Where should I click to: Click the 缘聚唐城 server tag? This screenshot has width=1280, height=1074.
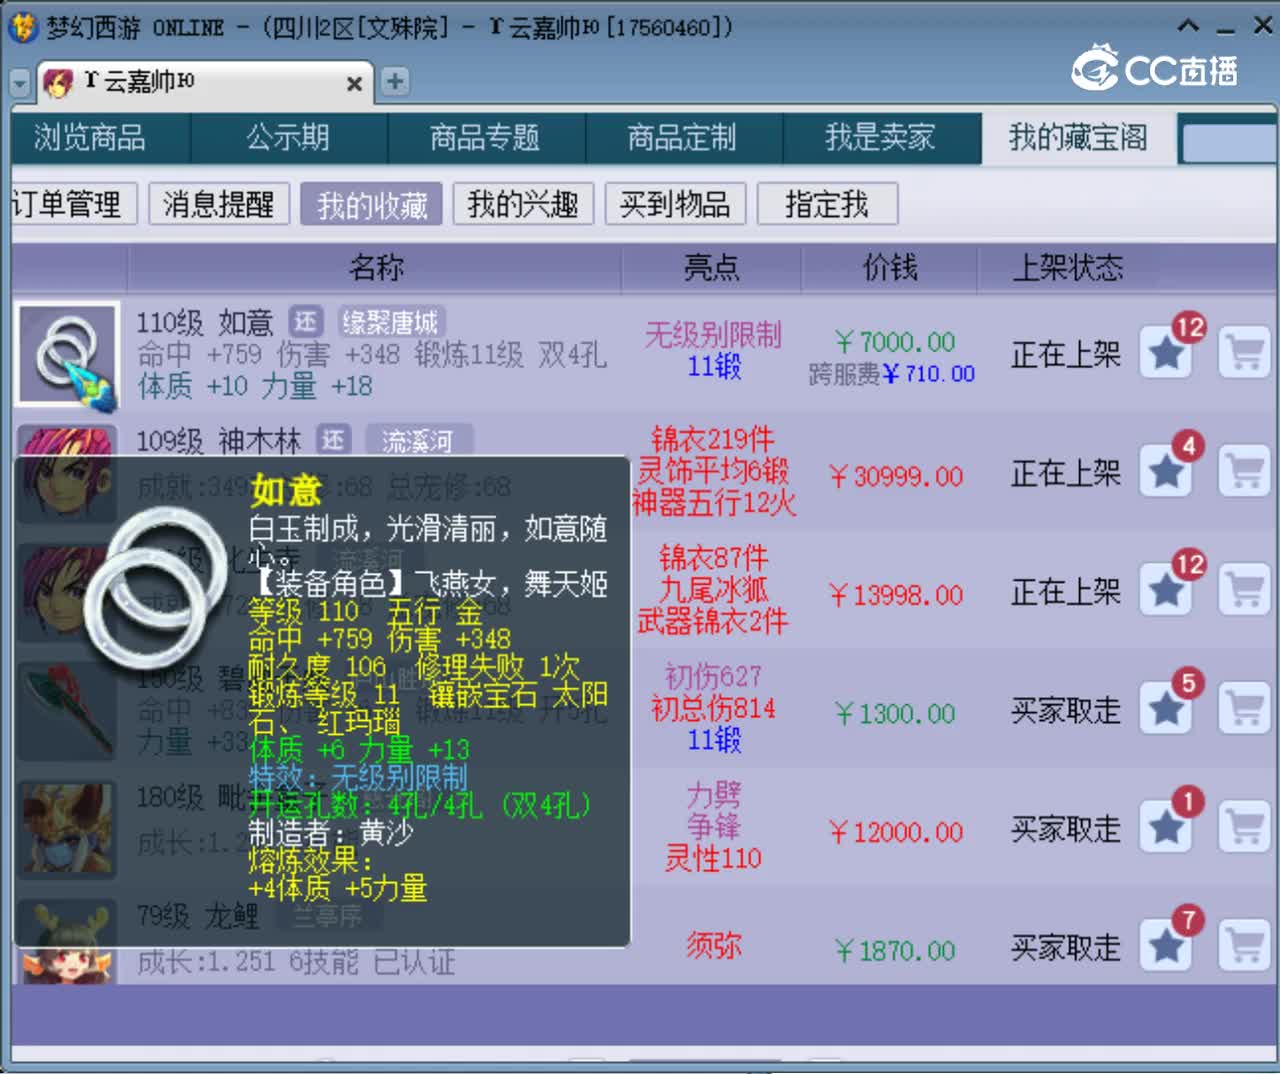(x=390, y=322)
